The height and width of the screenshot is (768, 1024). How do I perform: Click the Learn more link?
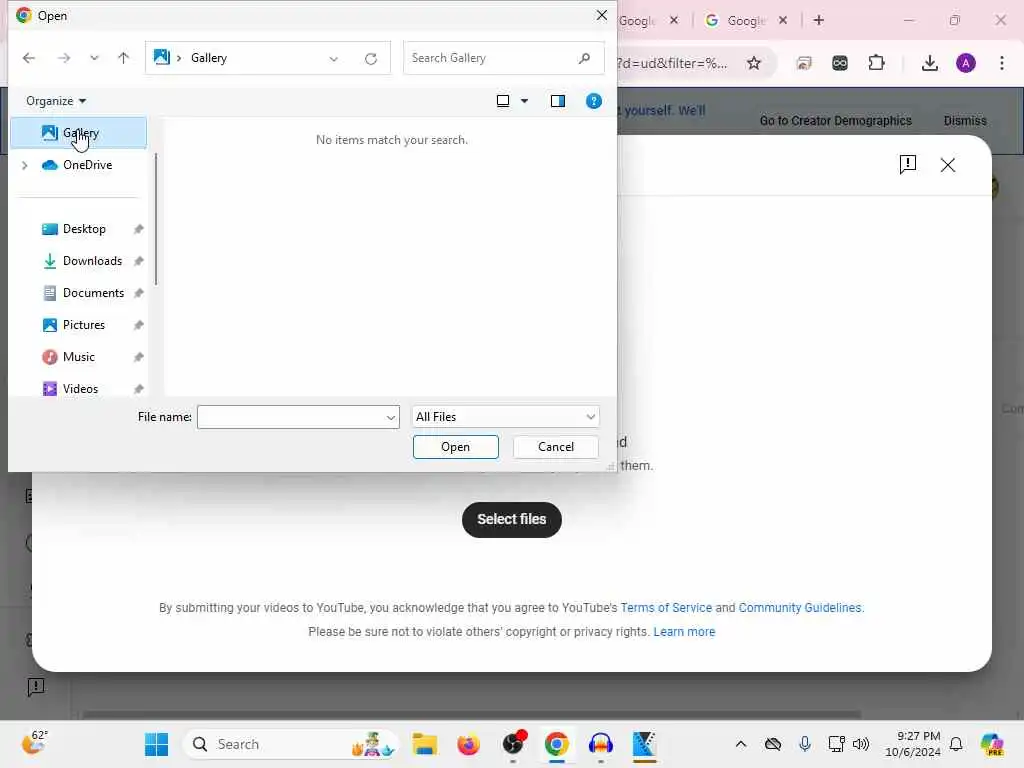pyautogui.click(x=684, y=632)
